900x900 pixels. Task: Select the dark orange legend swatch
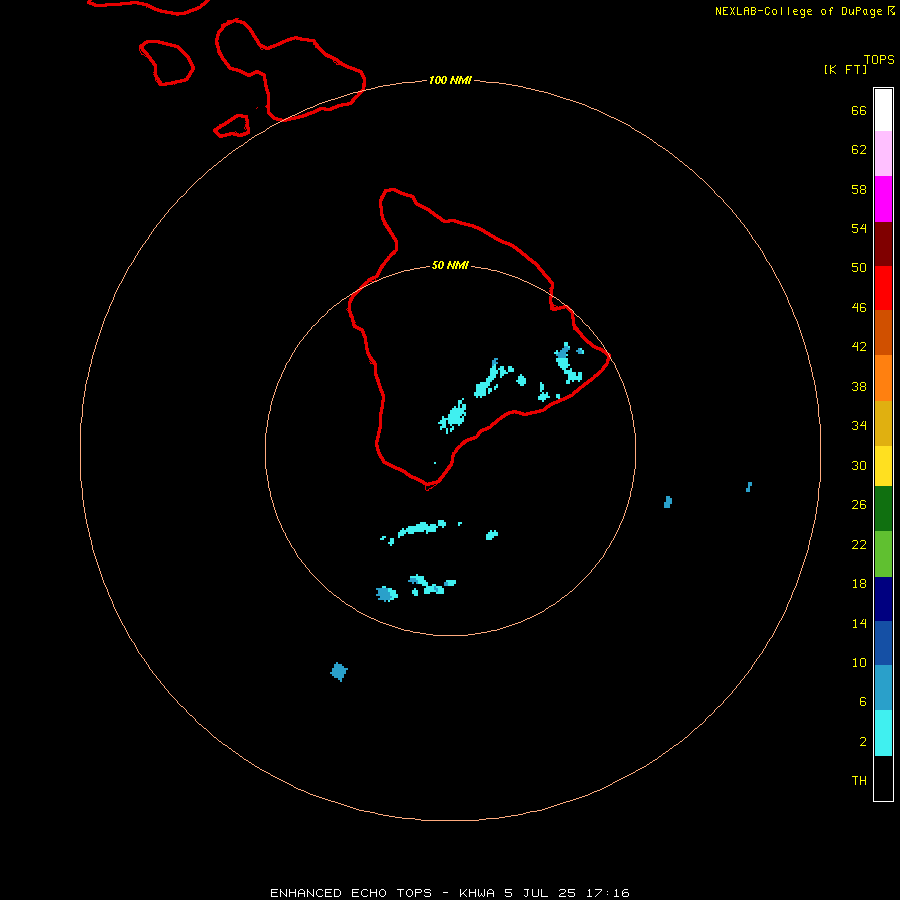coord(883,332)
